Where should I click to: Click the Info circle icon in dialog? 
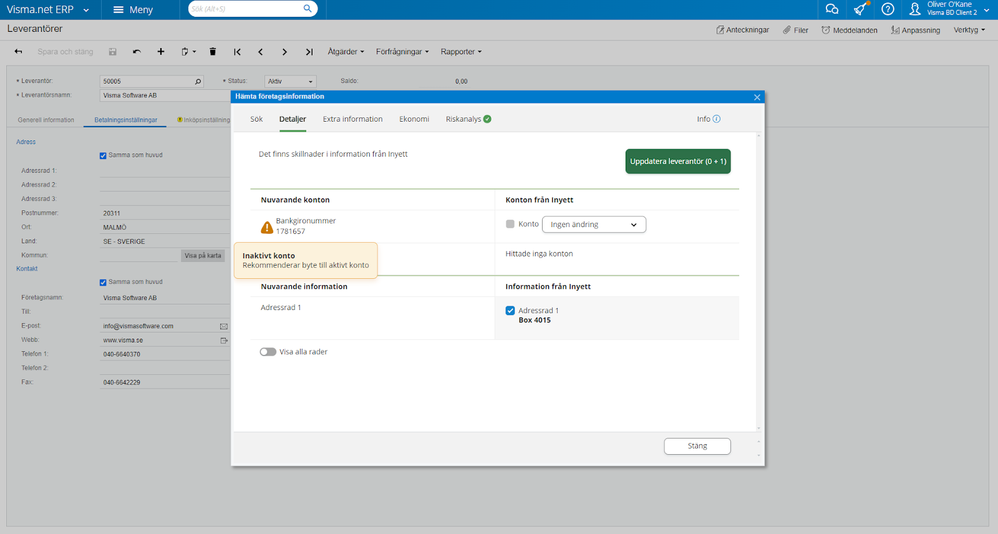(x=716, y=119)
